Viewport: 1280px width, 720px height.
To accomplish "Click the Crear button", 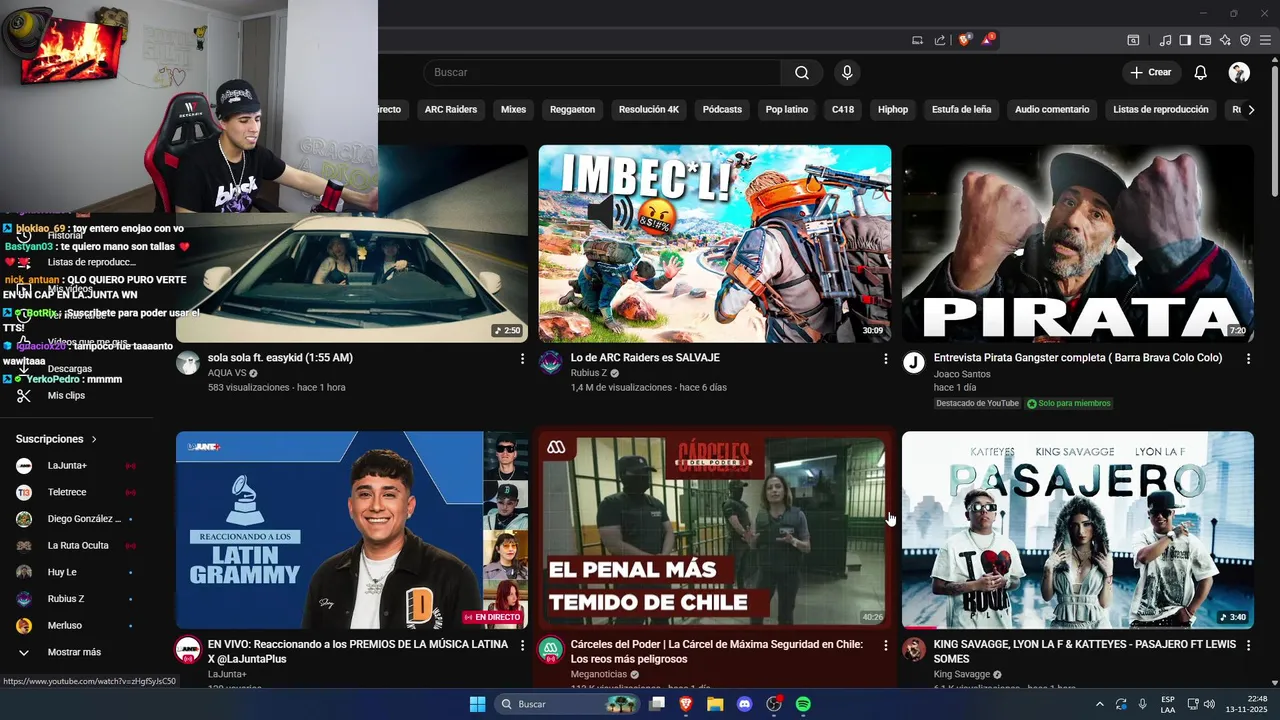I will [x=1150, y=72].
